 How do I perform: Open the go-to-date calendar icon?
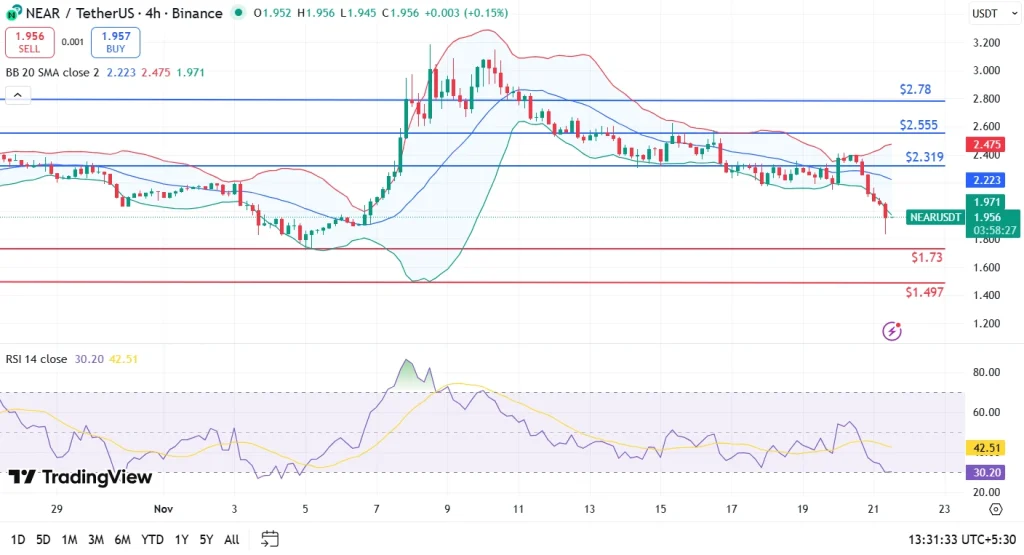click(270, 539)
